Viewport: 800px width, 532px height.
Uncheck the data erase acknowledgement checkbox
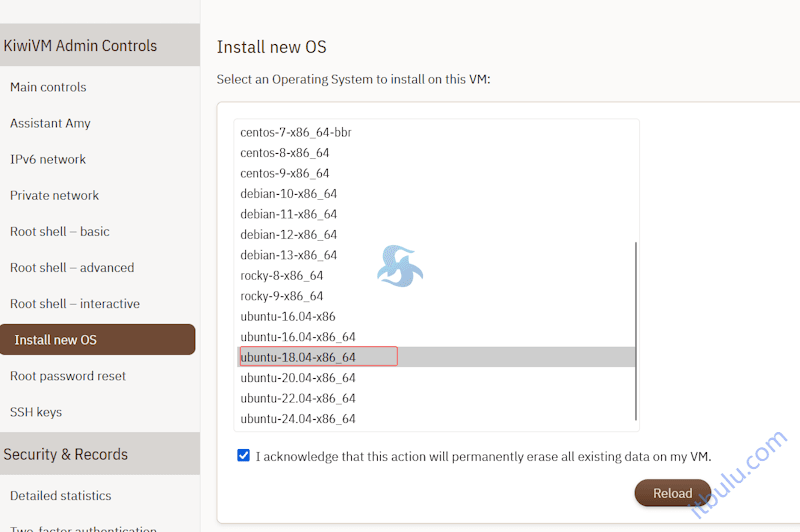point(244,456)
